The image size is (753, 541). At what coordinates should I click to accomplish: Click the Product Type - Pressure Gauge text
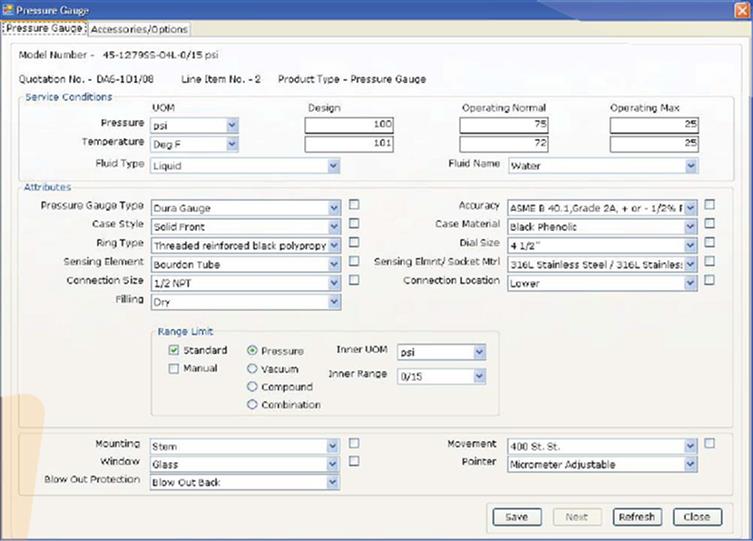pyautogui.click(x=352, y=79)
